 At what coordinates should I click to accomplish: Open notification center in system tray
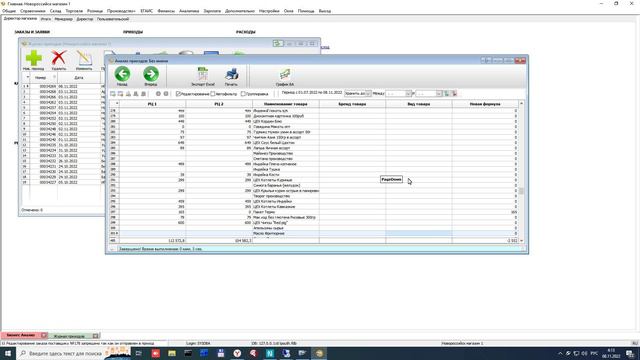click(x=630, y=353)
